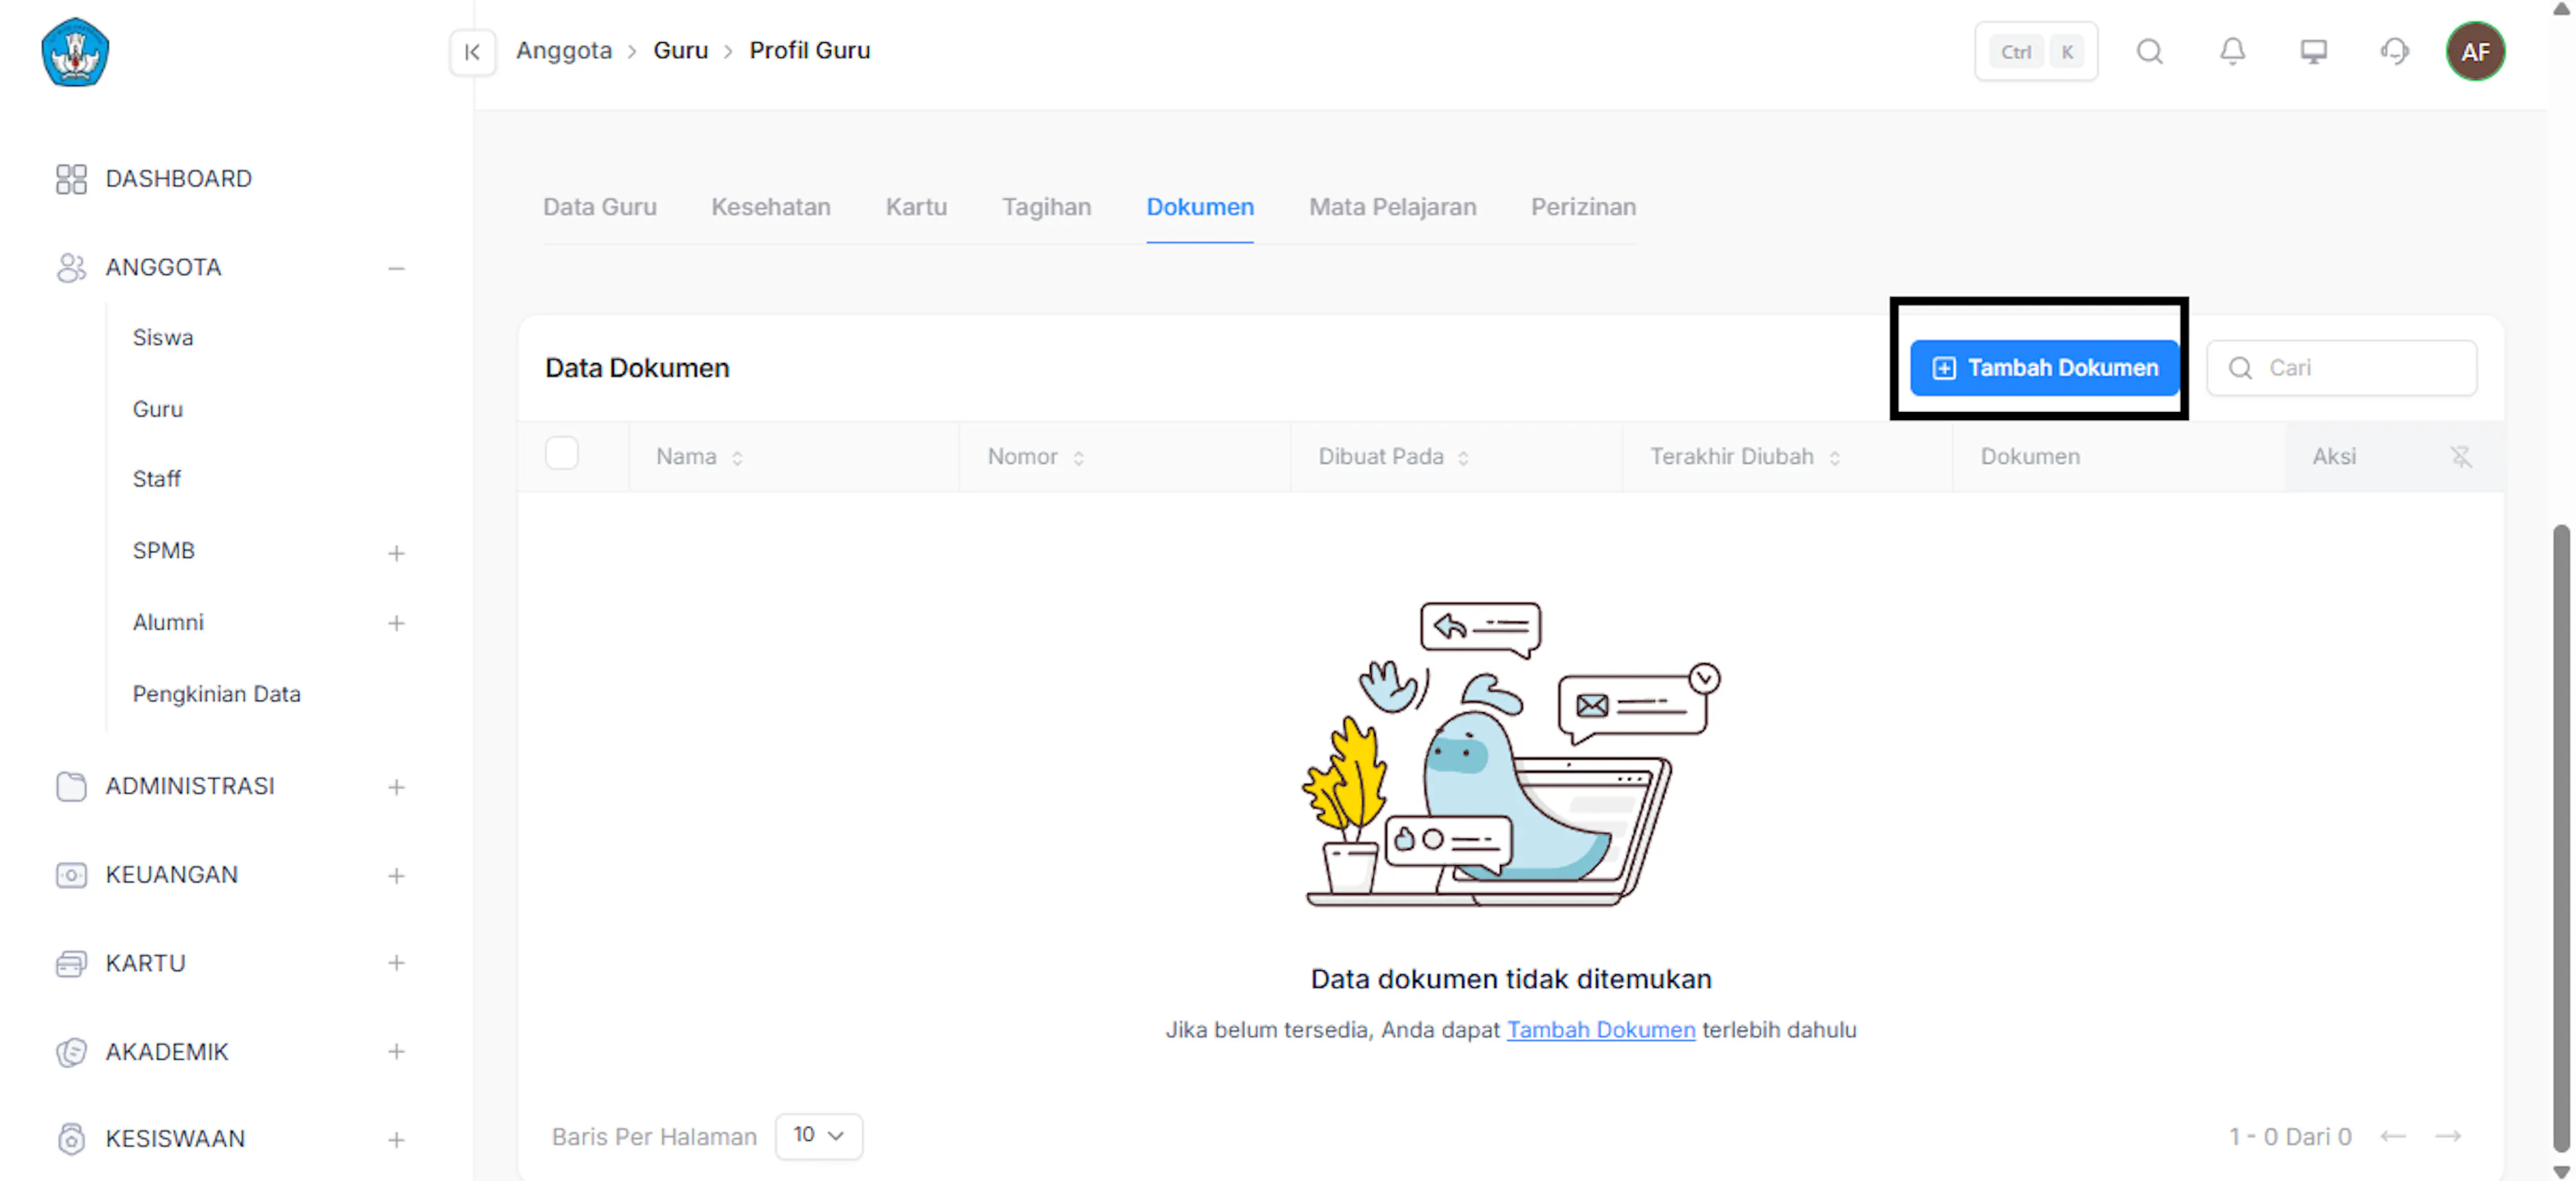This screenshot has width=2576, height=1181.
Task: Click the Dokumen column header
Action: (x=2030, y=457)
